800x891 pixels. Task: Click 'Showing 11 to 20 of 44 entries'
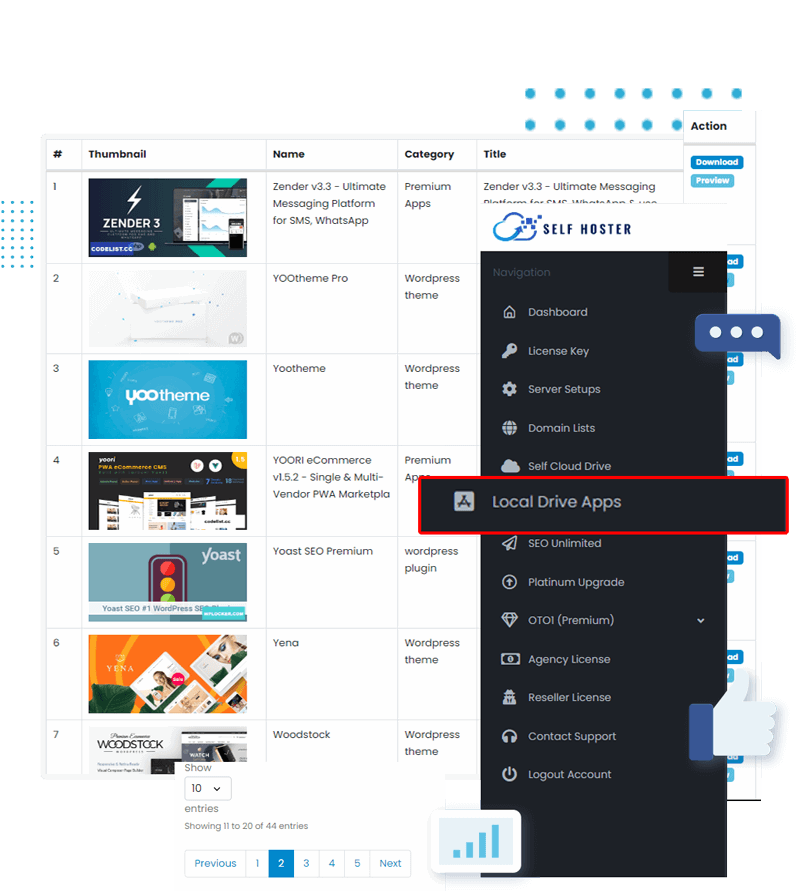click(x=246, y=826)
